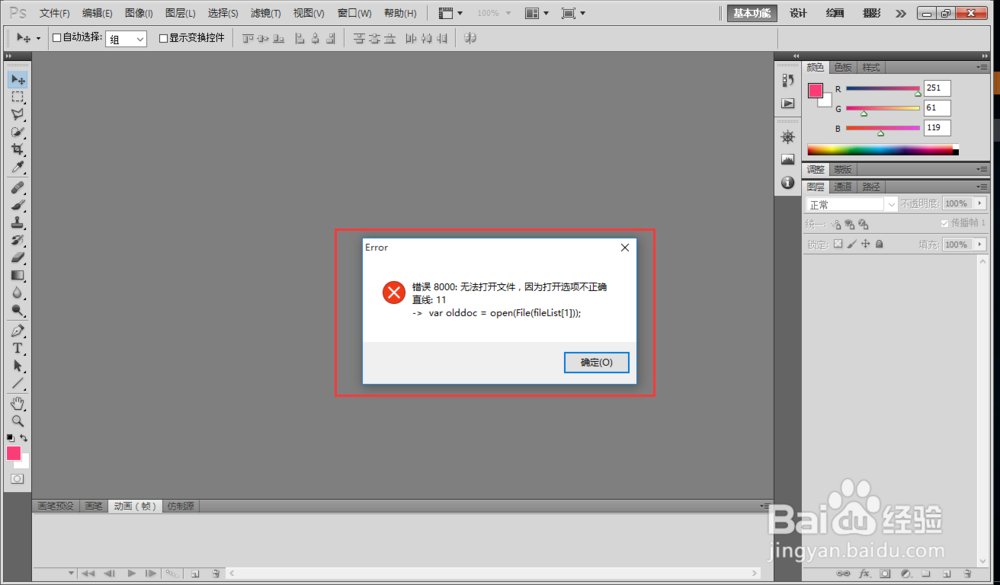This screenshot has width=1000, height=585.
Task: Select the Zoom tool
Action: click(x=17, y=421)
